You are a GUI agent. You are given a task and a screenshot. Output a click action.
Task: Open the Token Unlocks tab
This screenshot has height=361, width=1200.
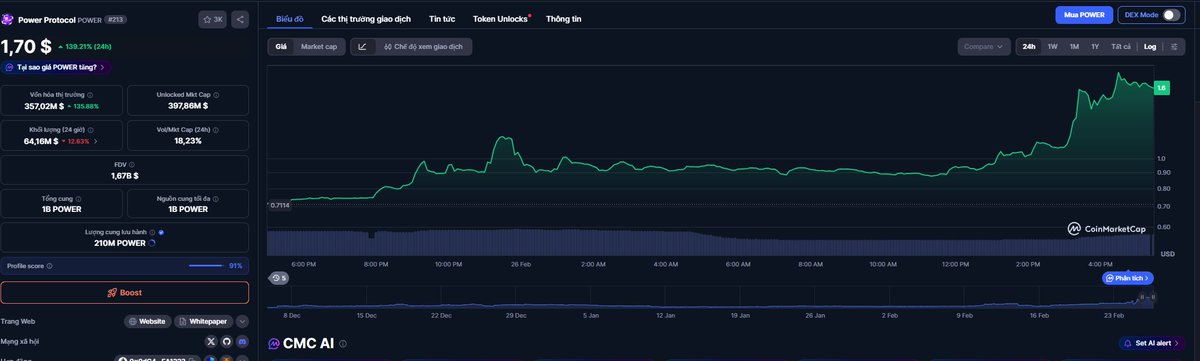pyautogui.click(x=500, y=19)
